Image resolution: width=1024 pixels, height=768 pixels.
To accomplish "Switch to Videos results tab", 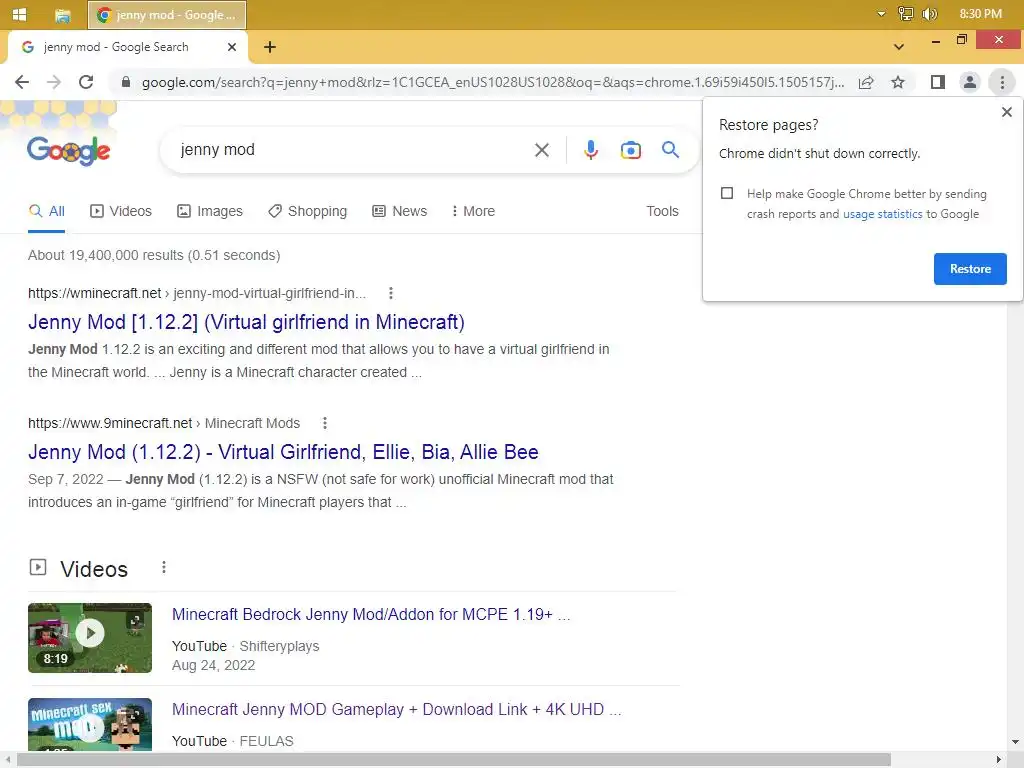I will pyautogui.click(x=121, y=211).
